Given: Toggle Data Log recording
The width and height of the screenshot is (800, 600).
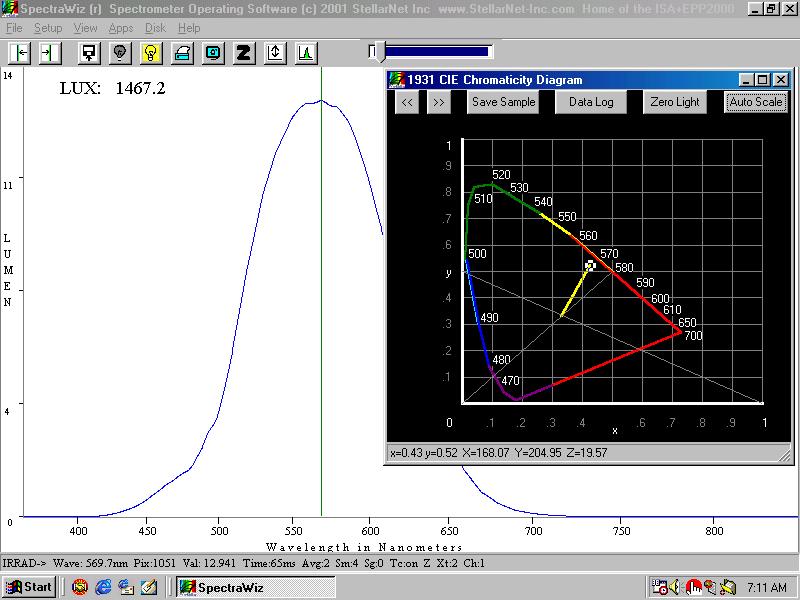Looking at the screenshot, I should (591, 102).
